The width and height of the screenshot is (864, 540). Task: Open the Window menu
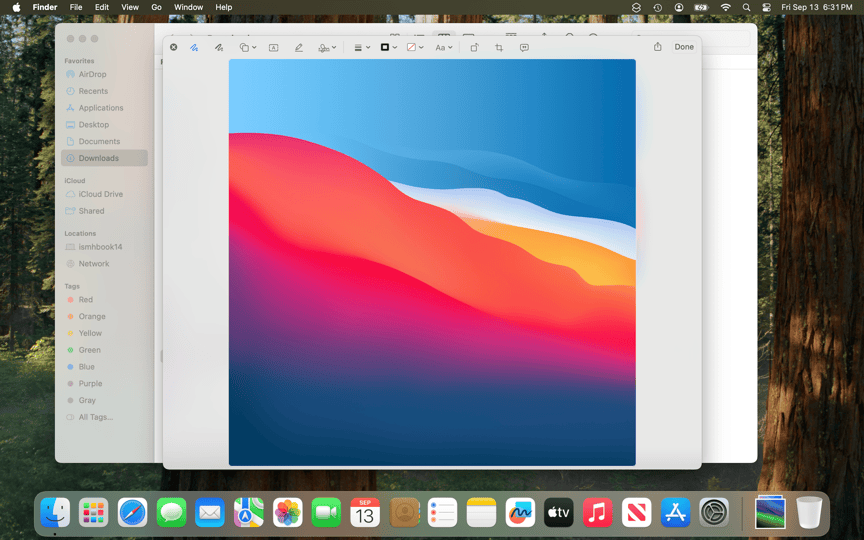point(188,7)
